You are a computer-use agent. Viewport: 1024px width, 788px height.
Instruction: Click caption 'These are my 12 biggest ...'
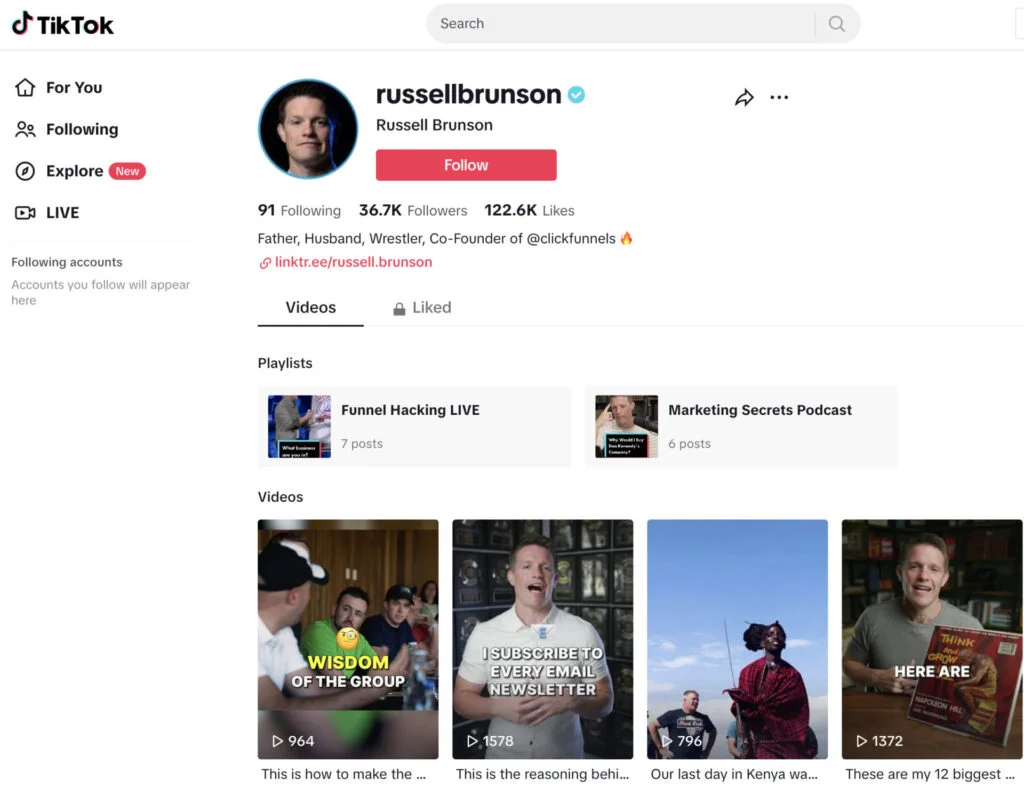pos(930,774)
